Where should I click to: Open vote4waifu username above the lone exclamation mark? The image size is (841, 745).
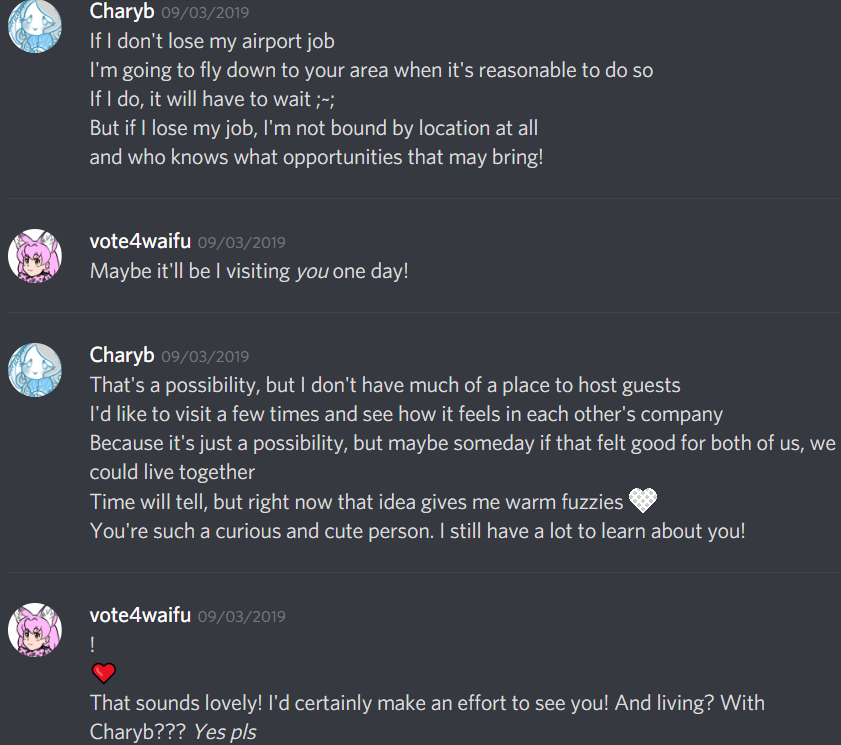pyautogui.click(x=140, y=615)
